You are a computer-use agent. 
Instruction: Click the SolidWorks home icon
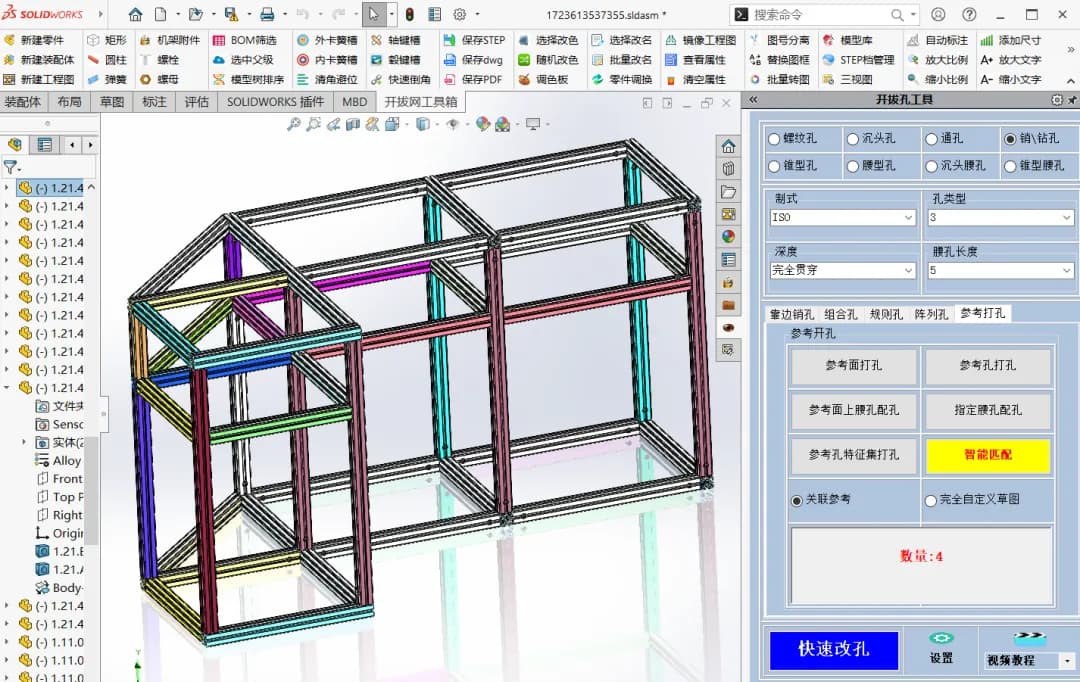135,14
